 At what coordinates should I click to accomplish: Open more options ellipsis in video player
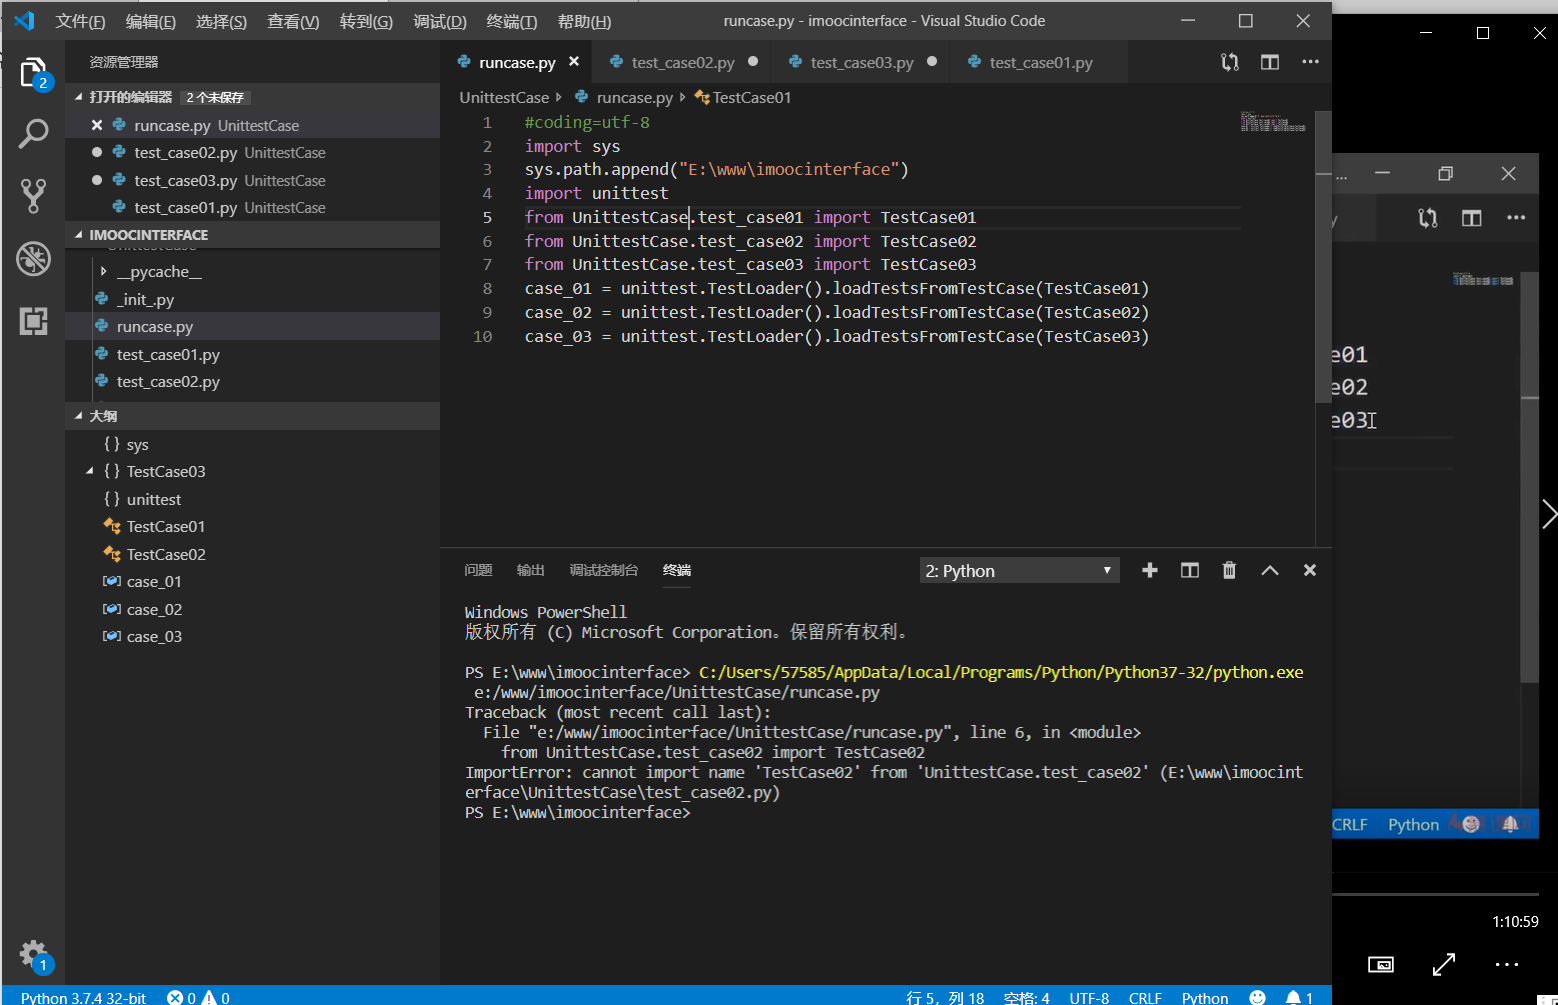[1507, 964]
